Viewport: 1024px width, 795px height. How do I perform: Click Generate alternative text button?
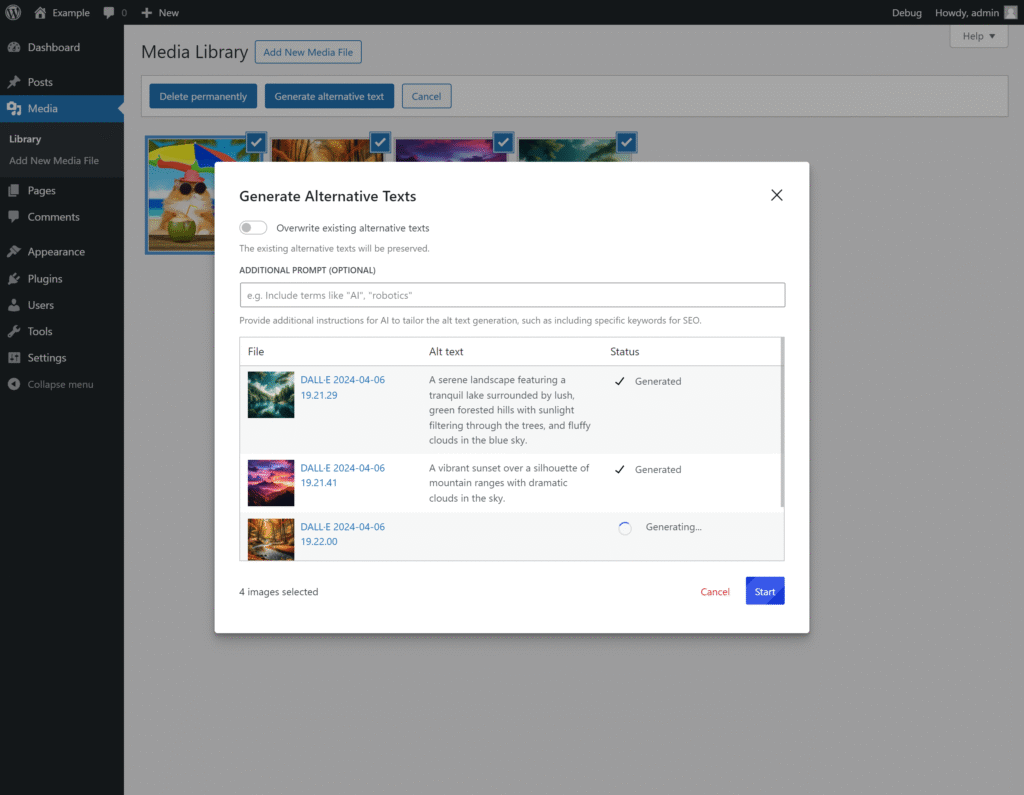point(329,96)
